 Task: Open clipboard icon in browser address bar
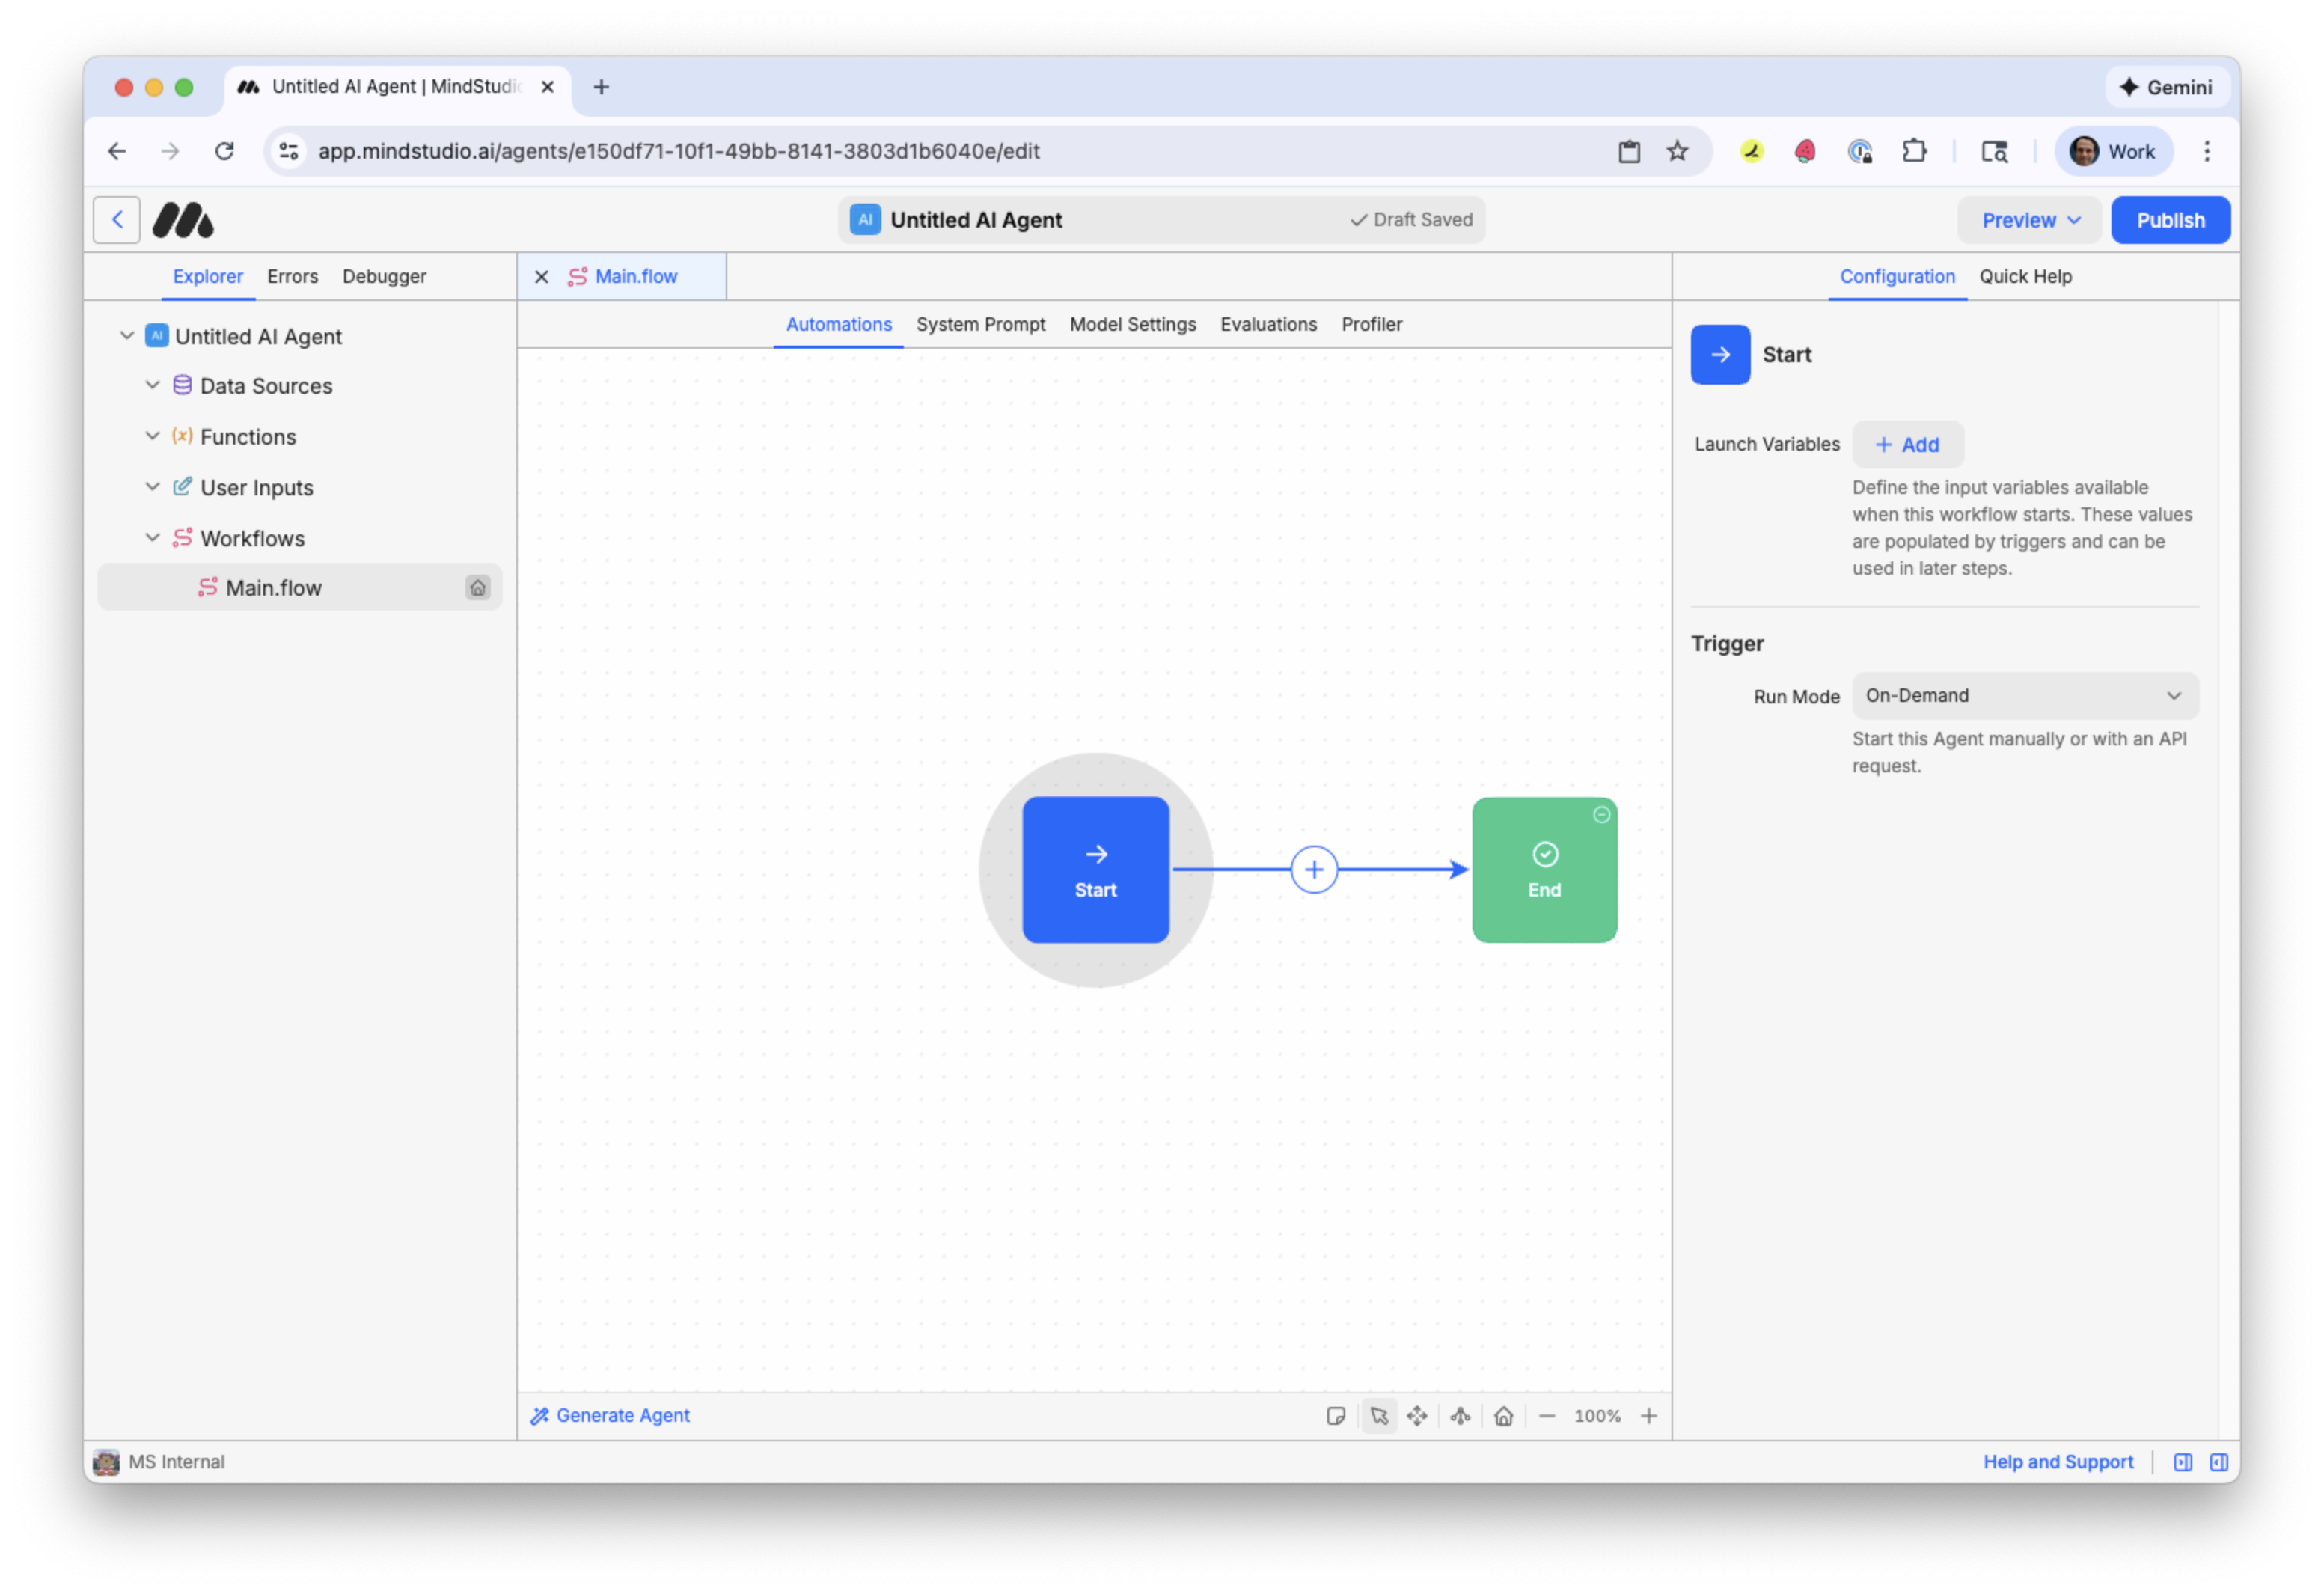click(1629, 151)
